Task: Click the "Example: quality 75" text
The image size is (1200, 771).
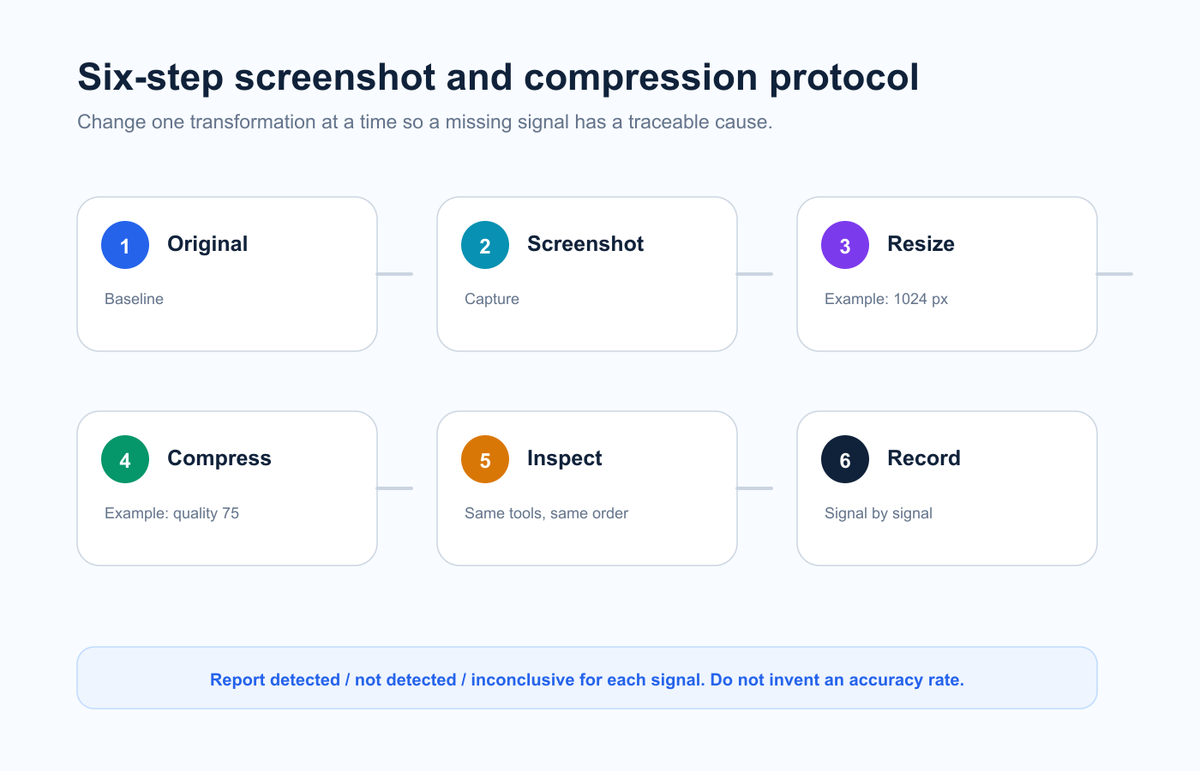Action: [x=172, y=513]
